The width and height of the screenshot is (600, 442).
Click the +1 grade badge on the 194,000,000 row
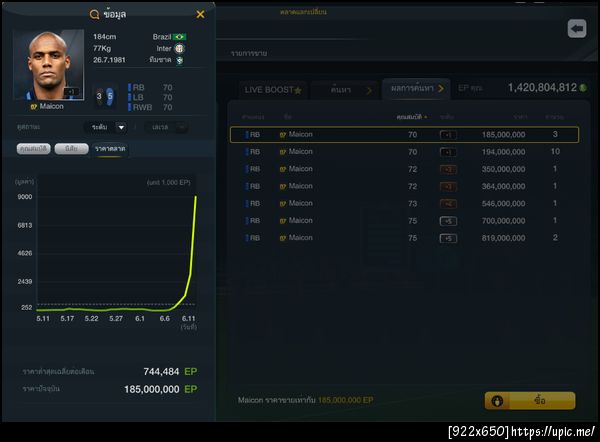click(x=448, y=152)
